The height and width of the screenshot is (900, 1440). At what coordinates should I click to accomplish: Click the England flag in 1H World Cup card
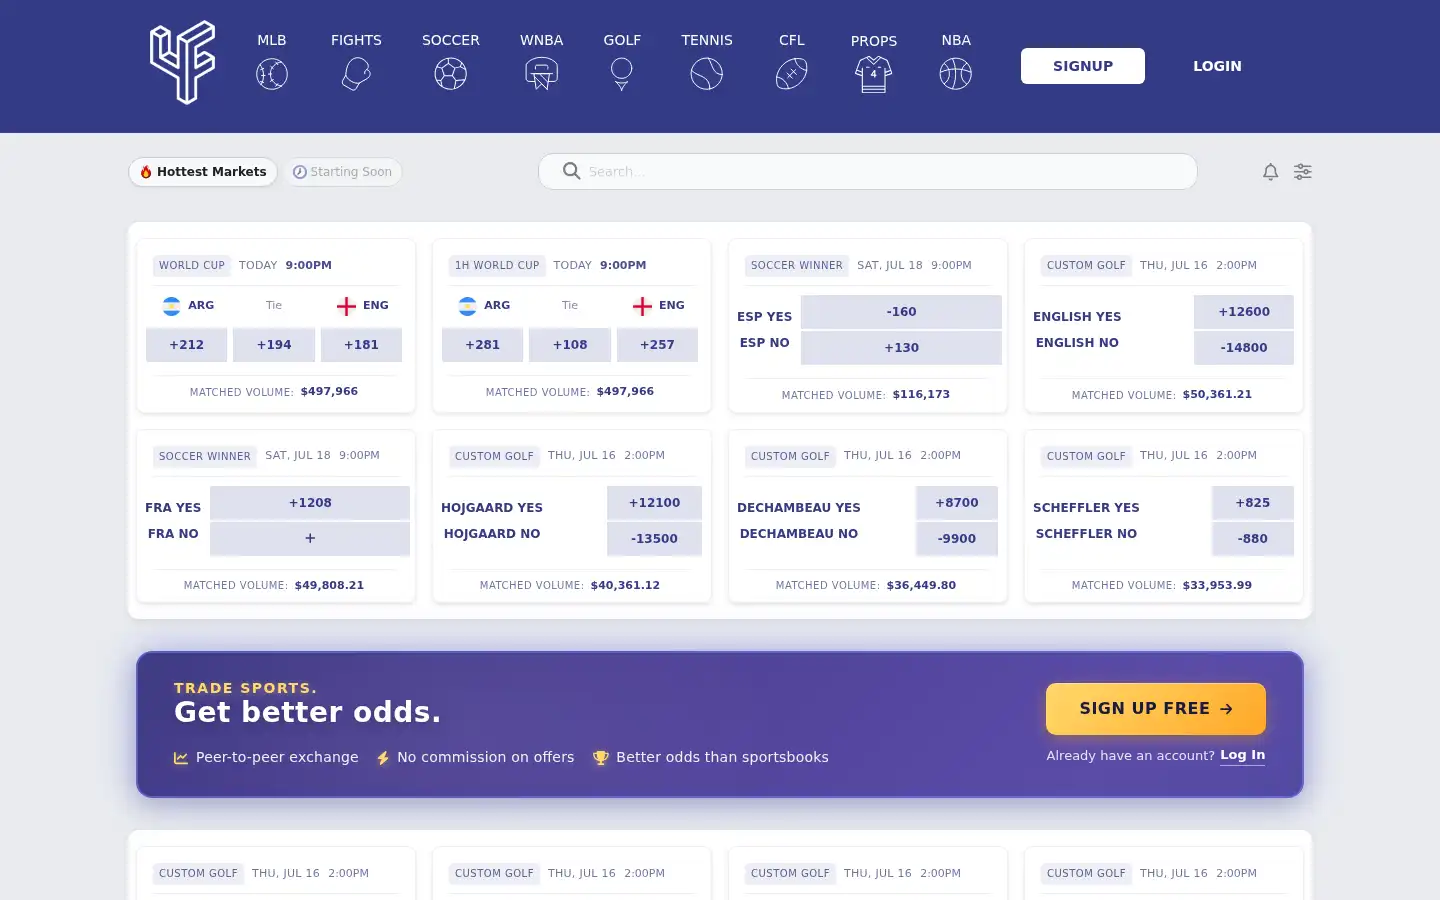point(642,306)
